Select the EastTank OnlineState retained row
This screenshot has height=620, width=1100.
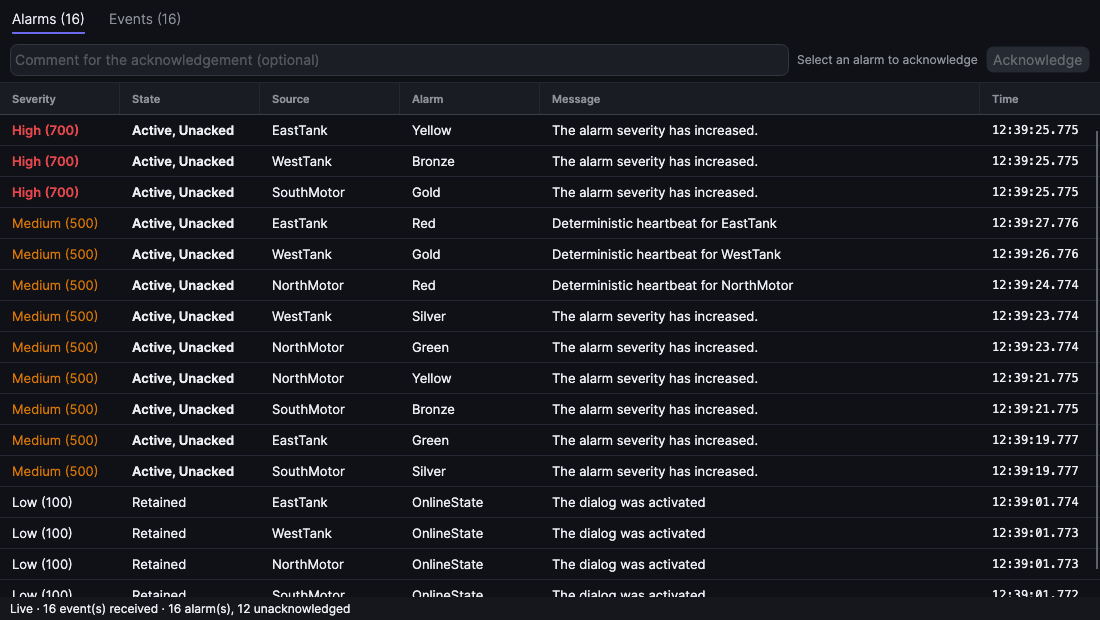(547, 502)
